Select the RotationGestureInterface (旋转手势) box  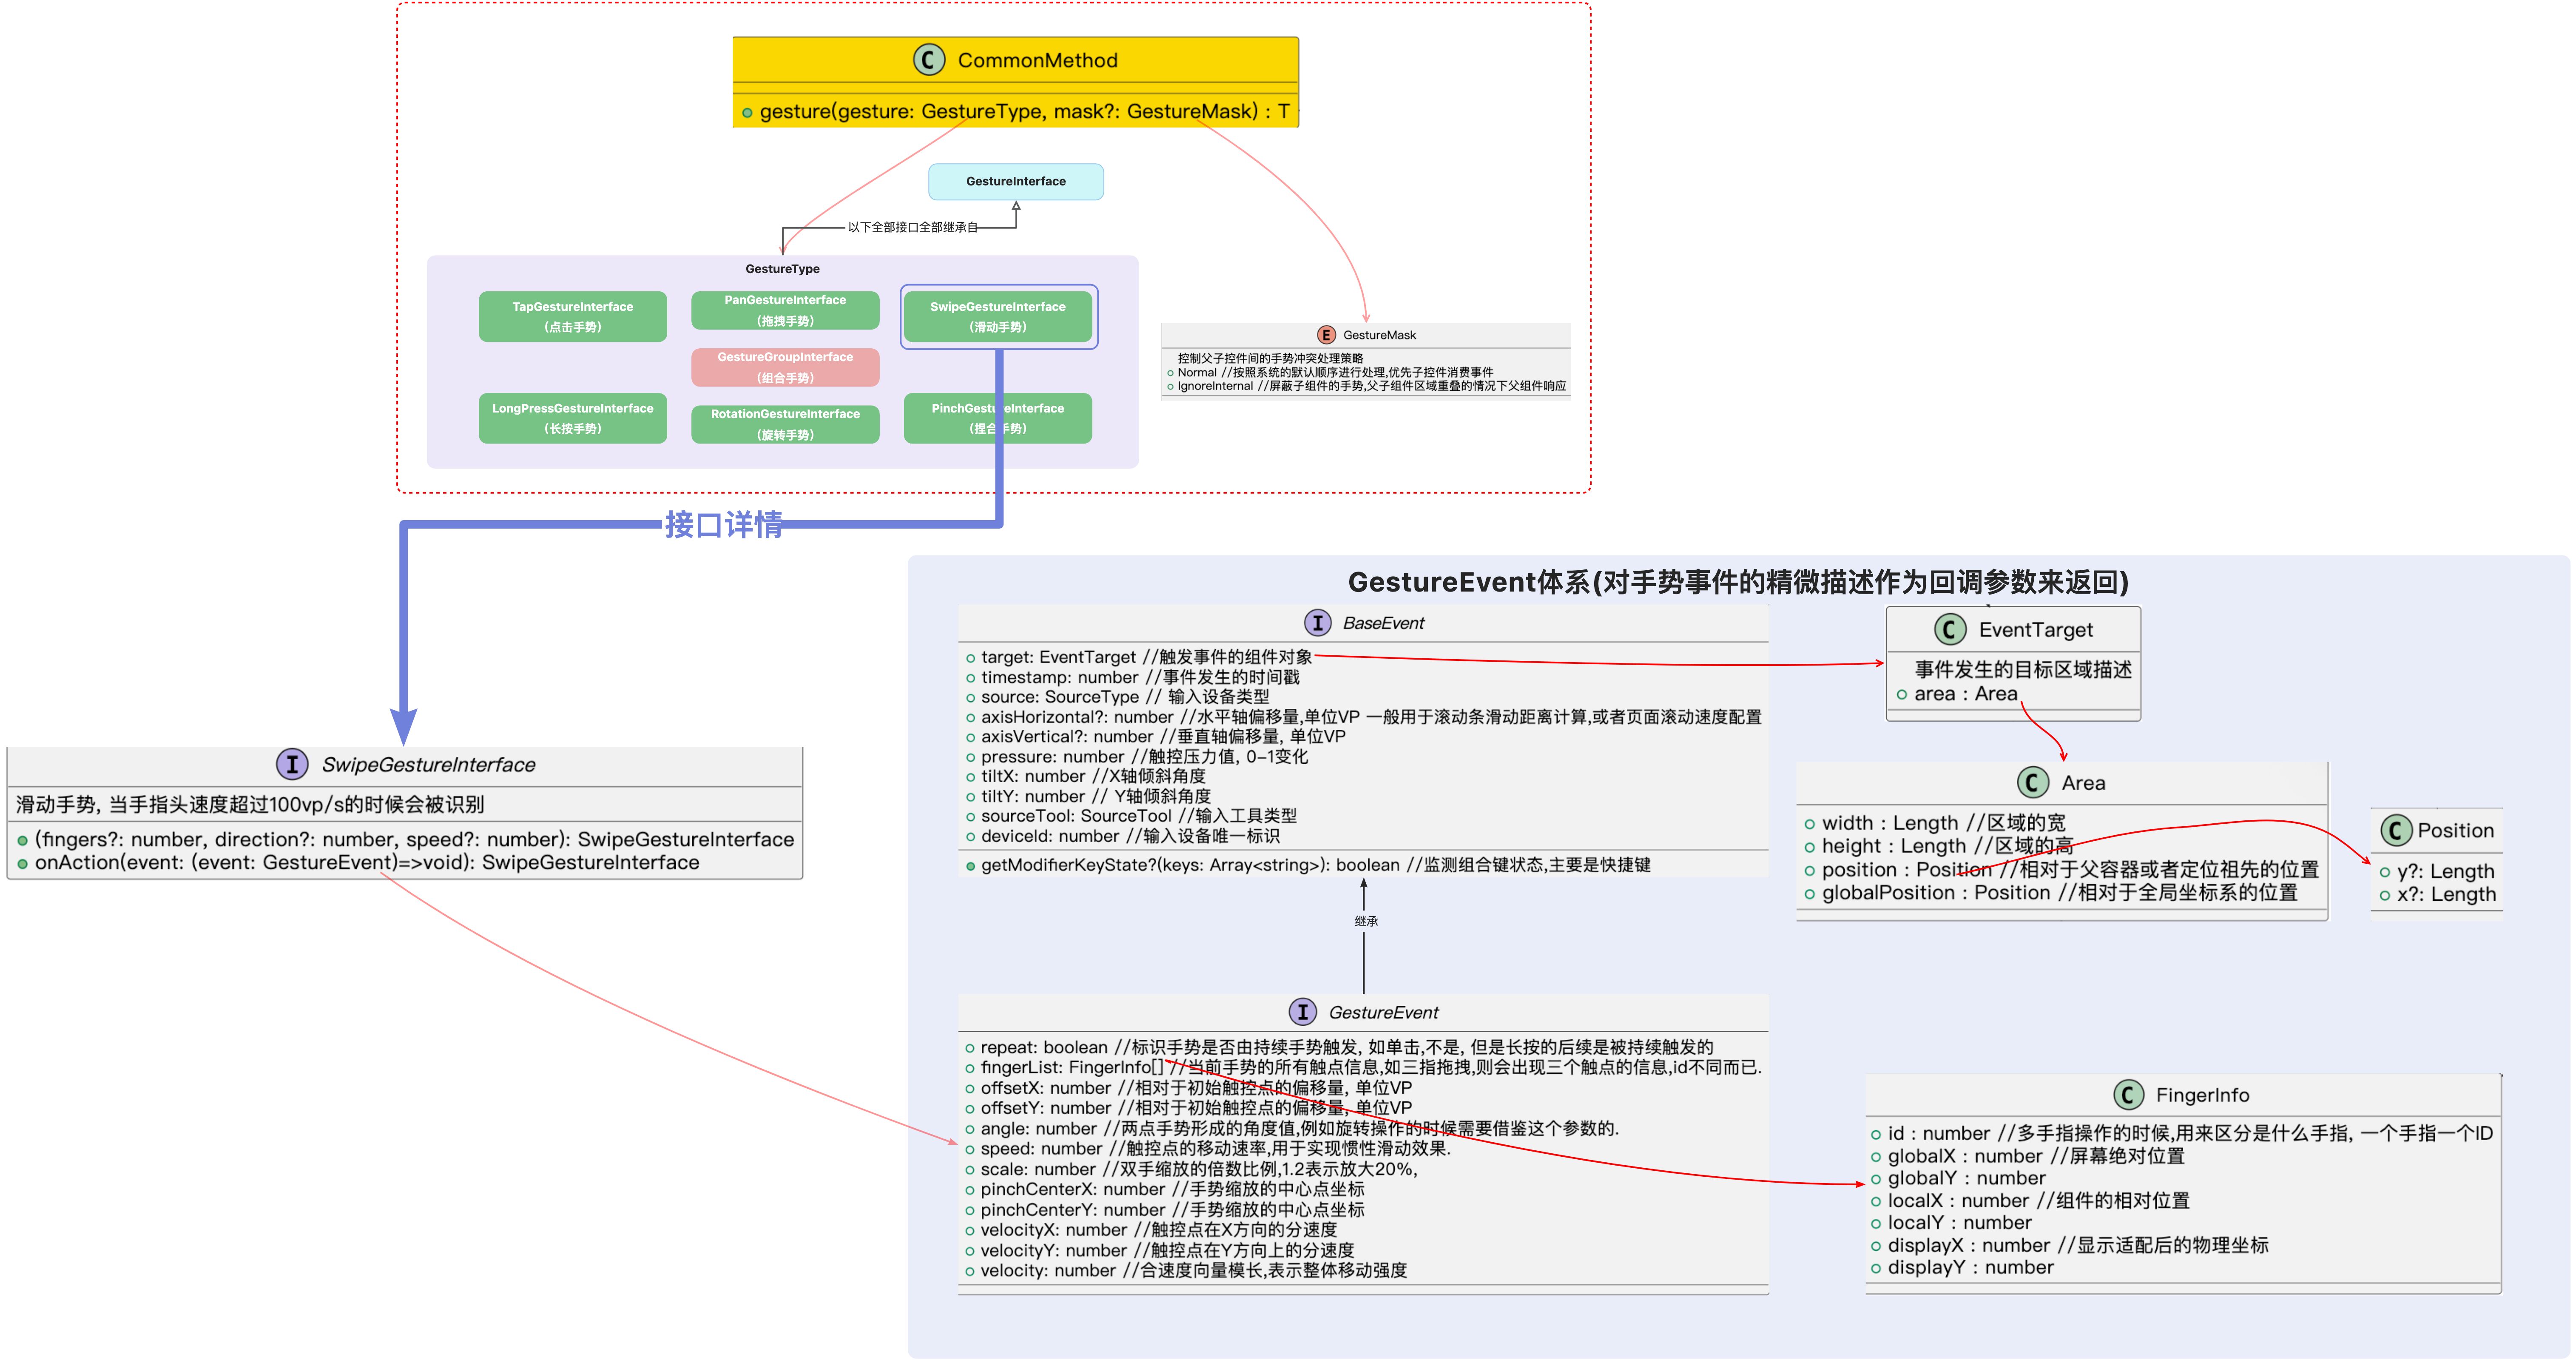[785, 424]
